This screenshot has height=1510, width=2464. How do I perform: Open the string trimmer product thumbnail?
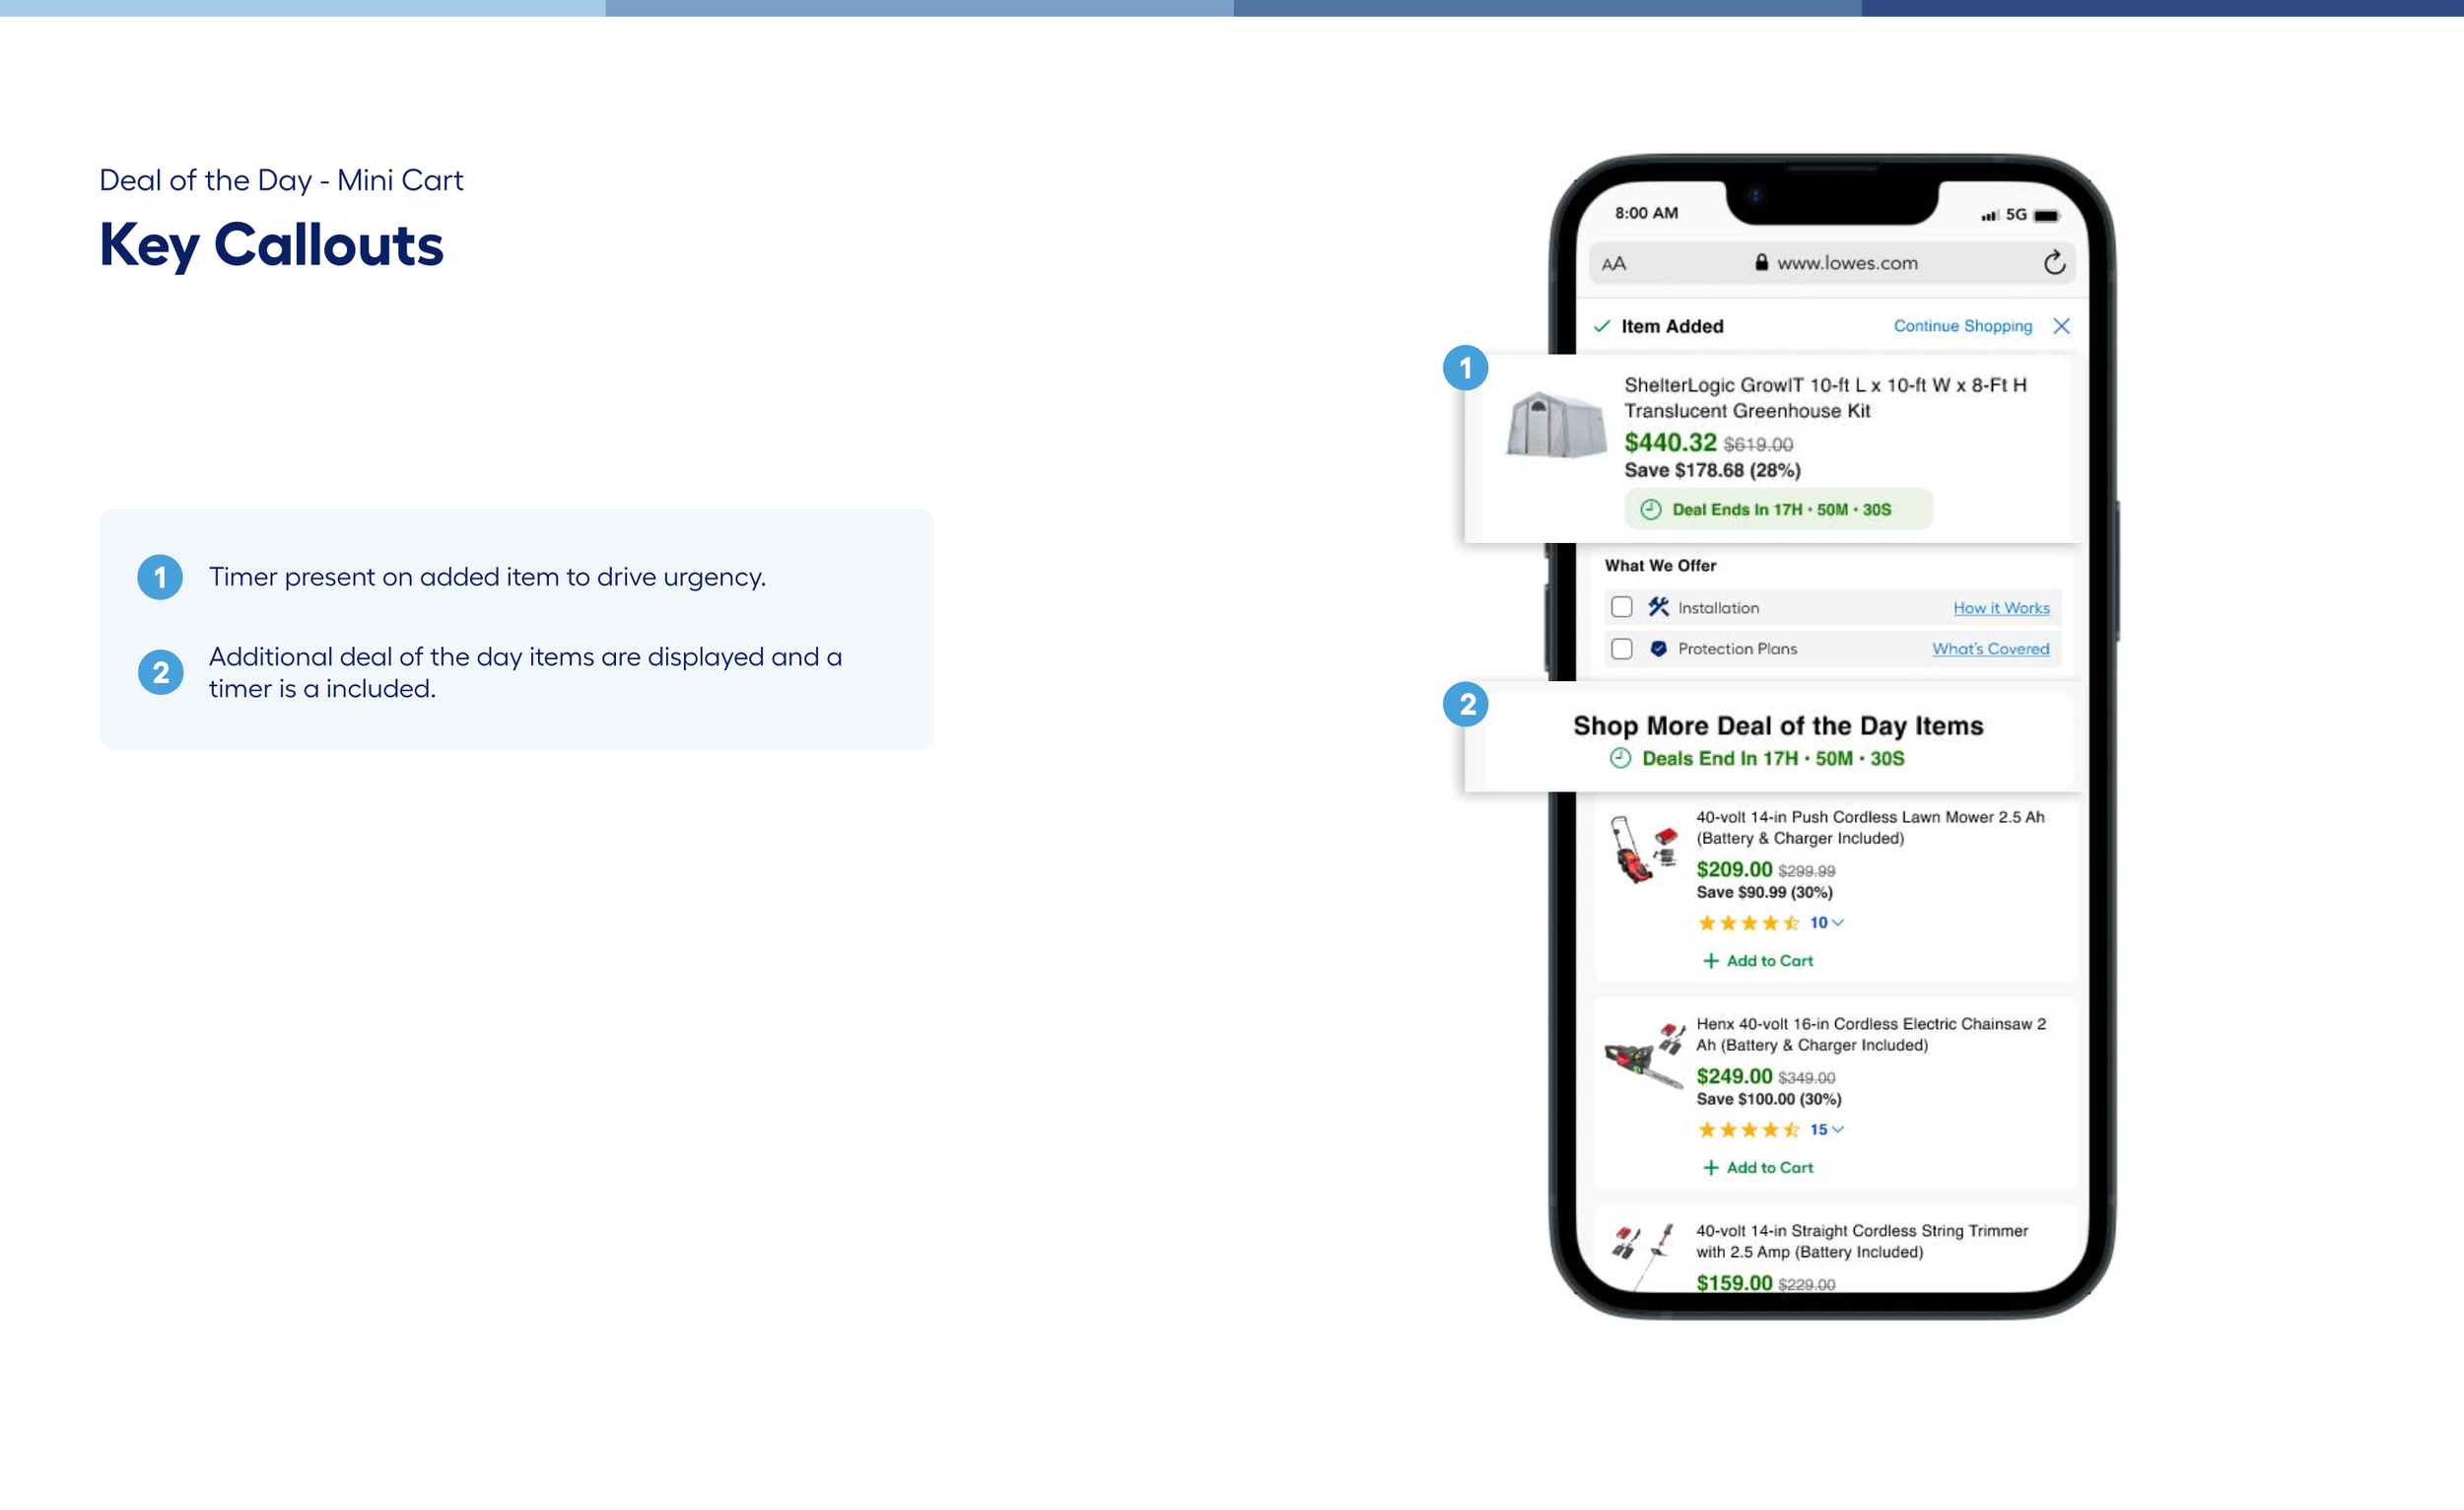point(1642,1256)
